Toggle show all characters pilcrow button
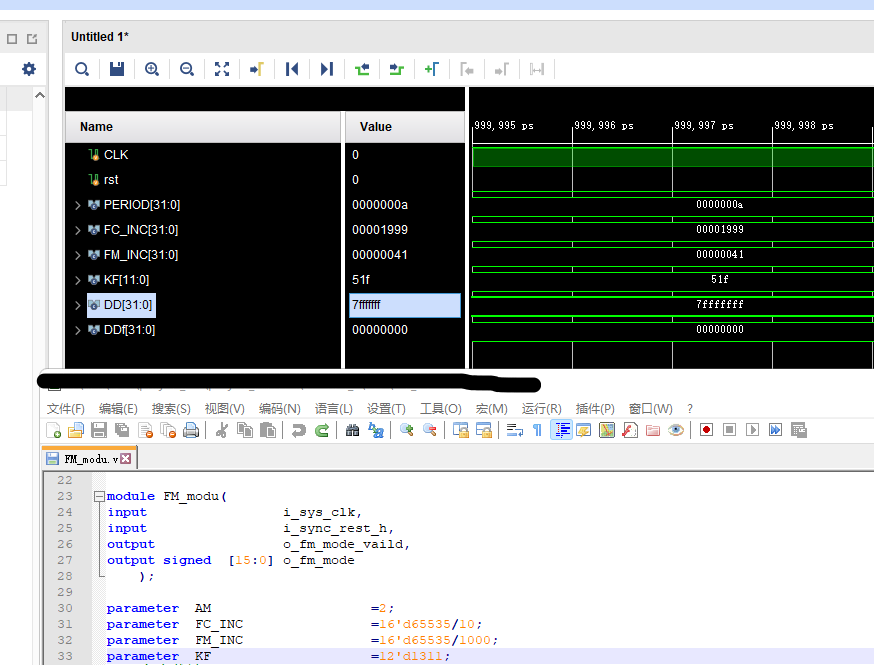Image resolution: width=874 pixels, height=665 pixels. pyautogui.click(x=537, y=430)
